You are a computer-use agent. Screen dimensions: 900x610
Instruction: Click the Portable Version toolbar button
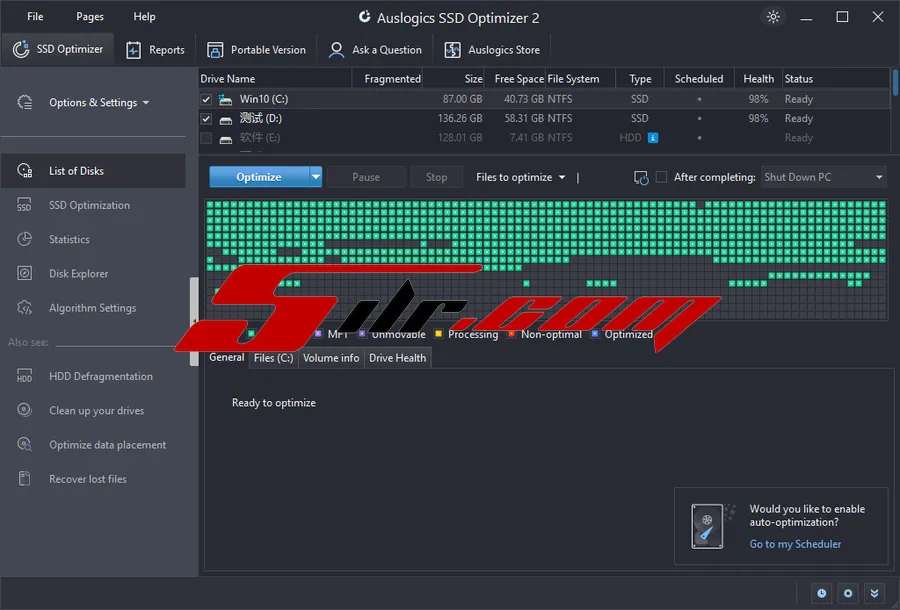[x=256, y=50]
